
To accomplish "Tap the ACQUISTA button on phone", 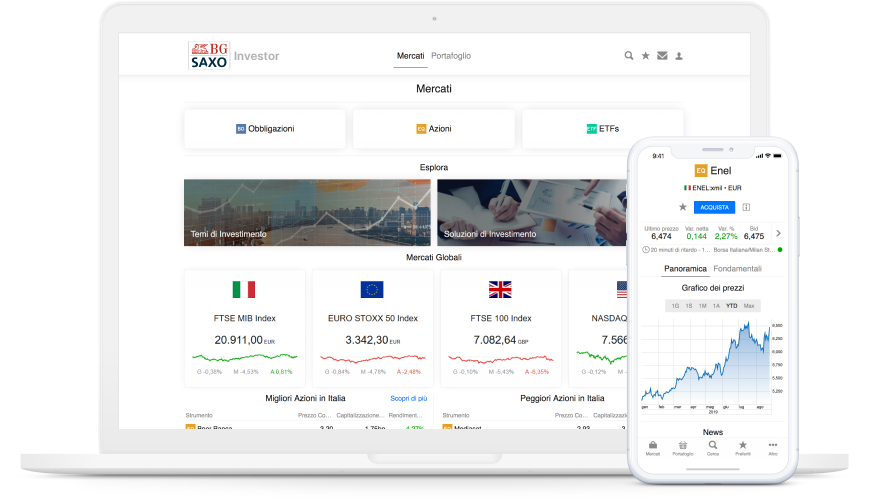I will 714,207.
